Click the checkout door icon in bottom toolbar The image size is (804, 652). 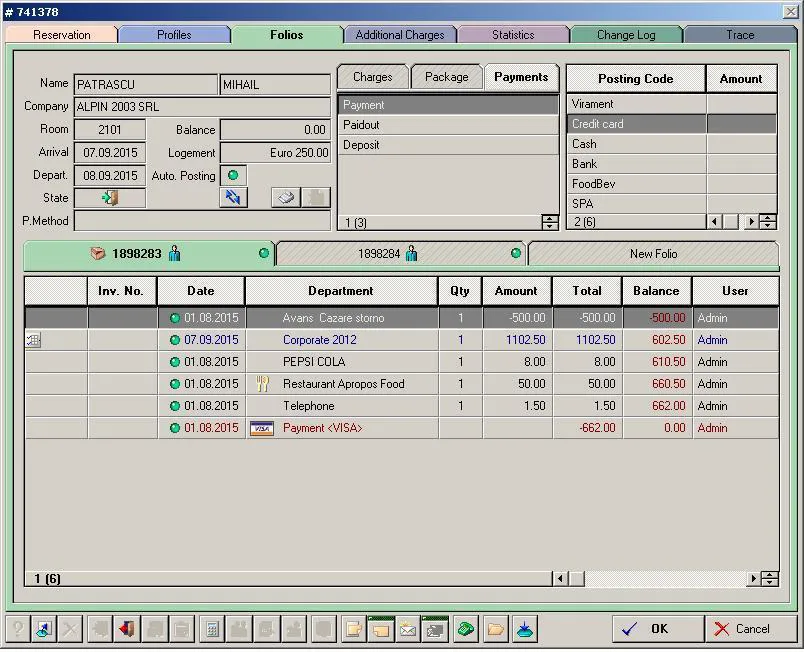(127, 629)
